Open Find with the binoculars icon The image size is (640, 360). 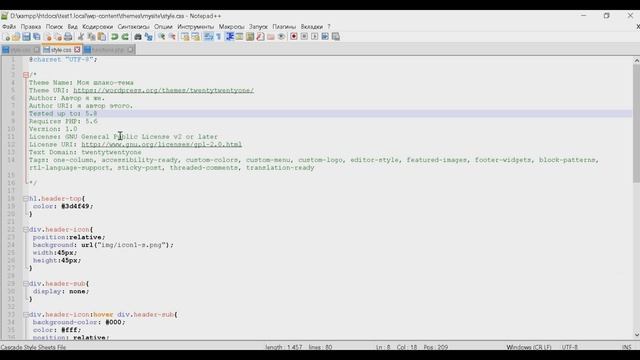[x=138, y=37]
